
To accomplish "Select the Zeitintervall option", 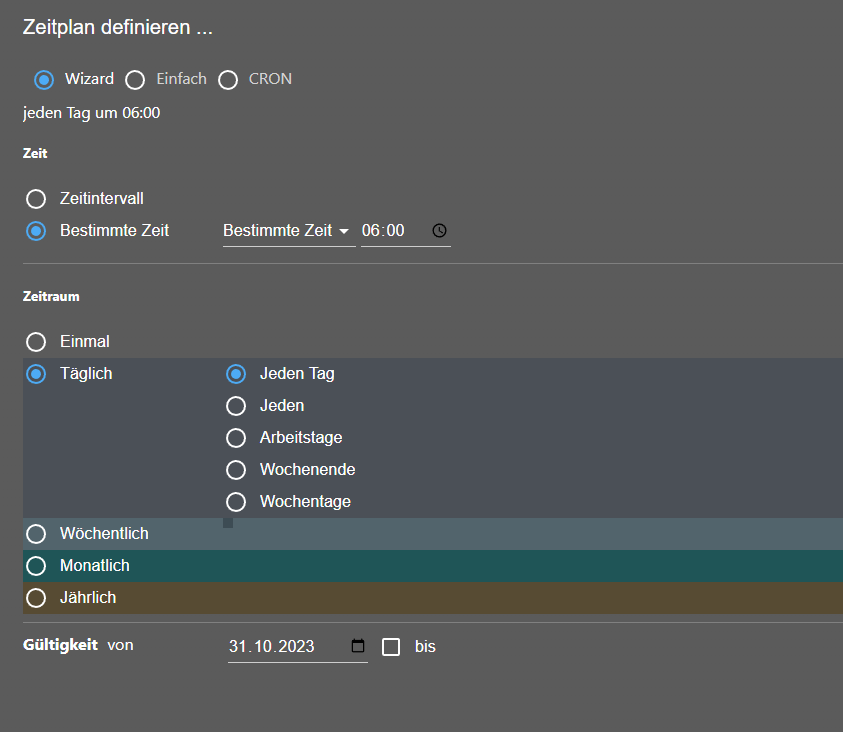I will coord(36,199).
